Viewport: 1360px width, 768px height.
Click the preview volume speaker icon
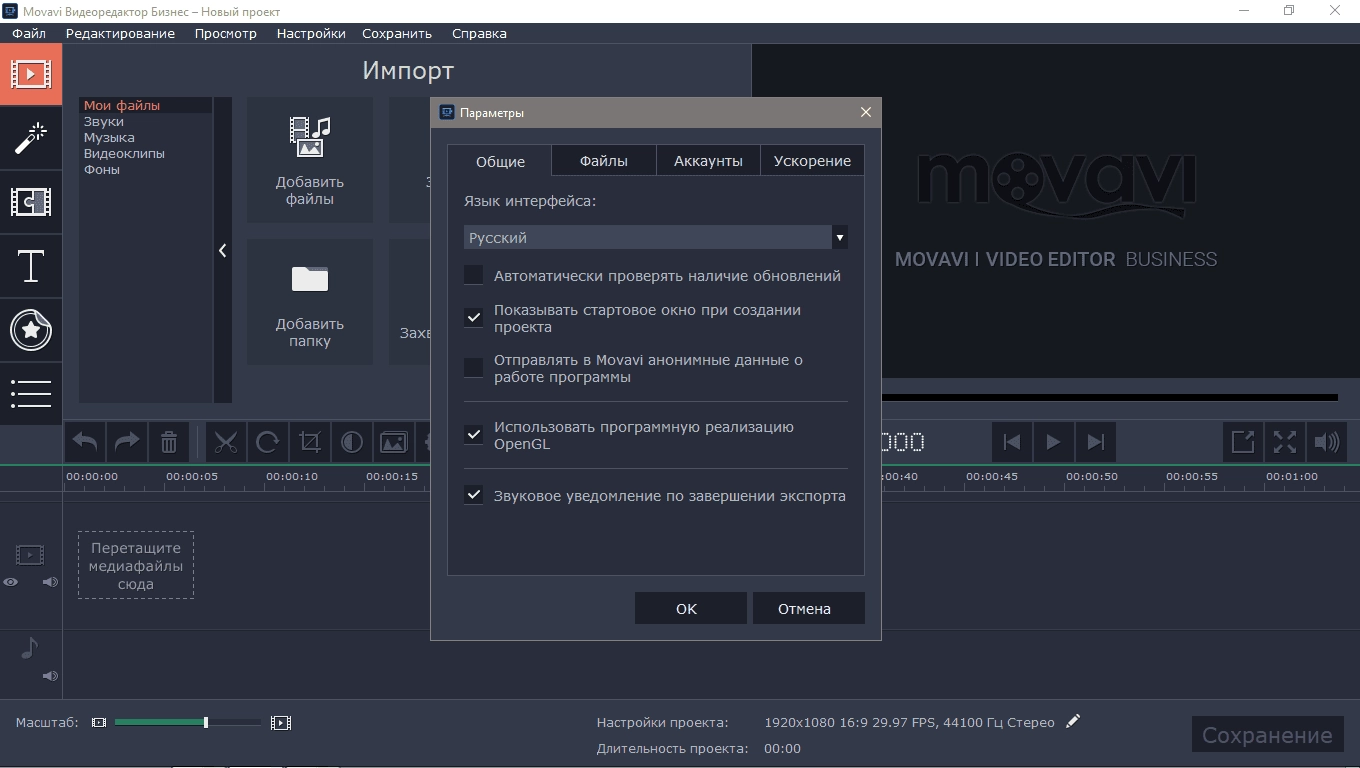point(1327,442)
